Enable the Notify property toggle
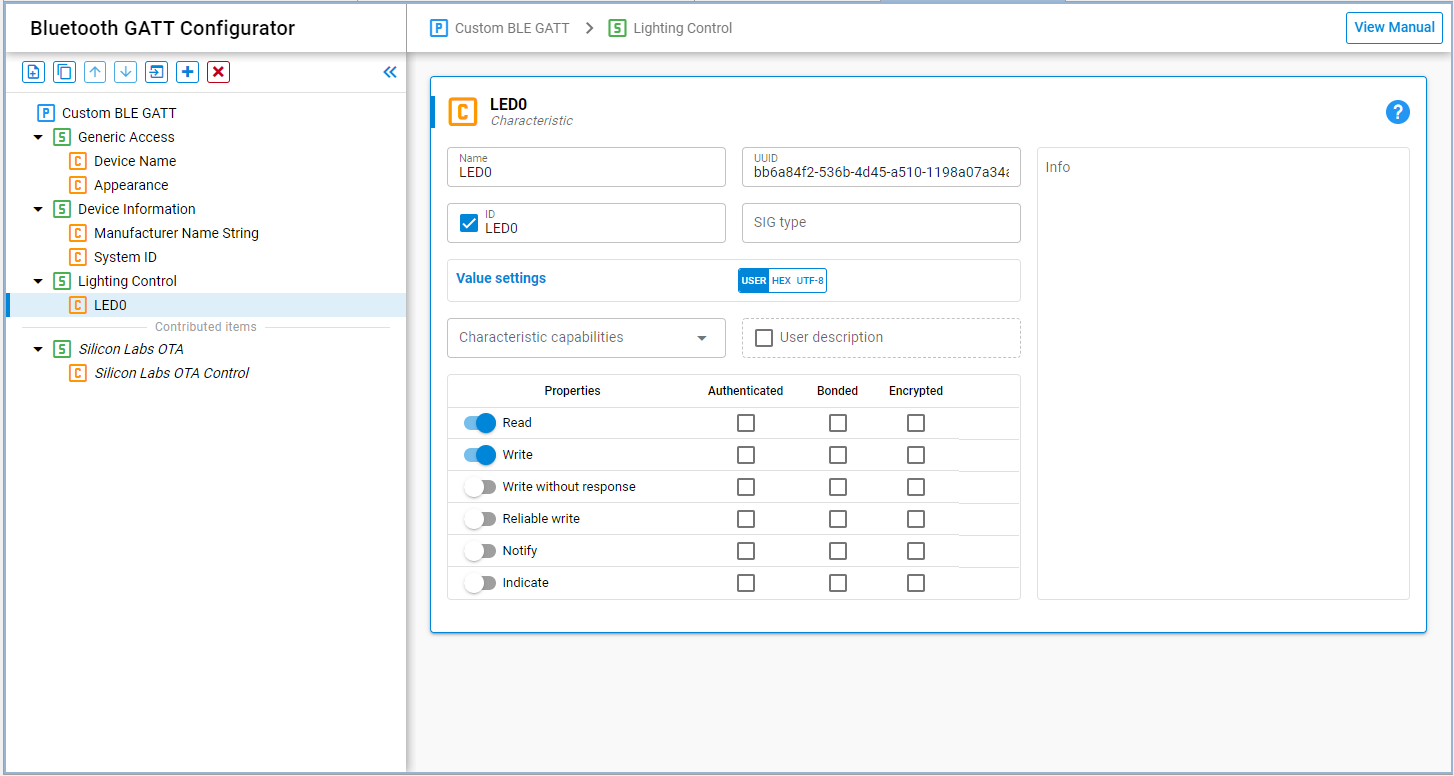The height and width of the screenshot is (776, 1454). pyautogui.click(x=480, y=551)
